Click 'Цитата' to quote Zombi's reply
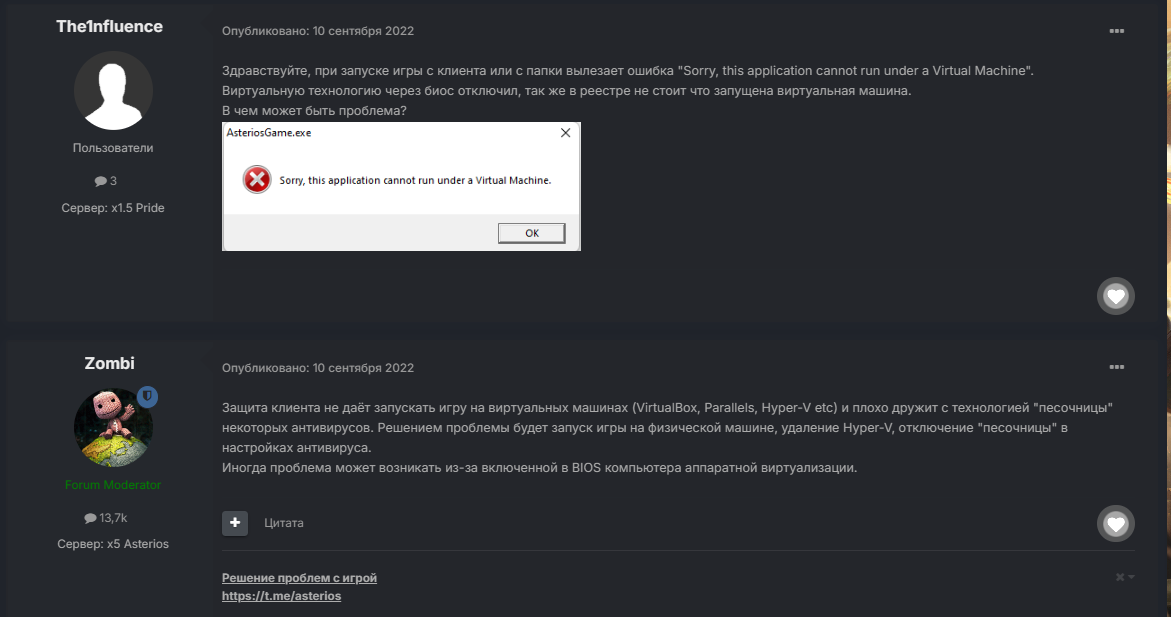 pyautogui.click(x=284, y=523)
